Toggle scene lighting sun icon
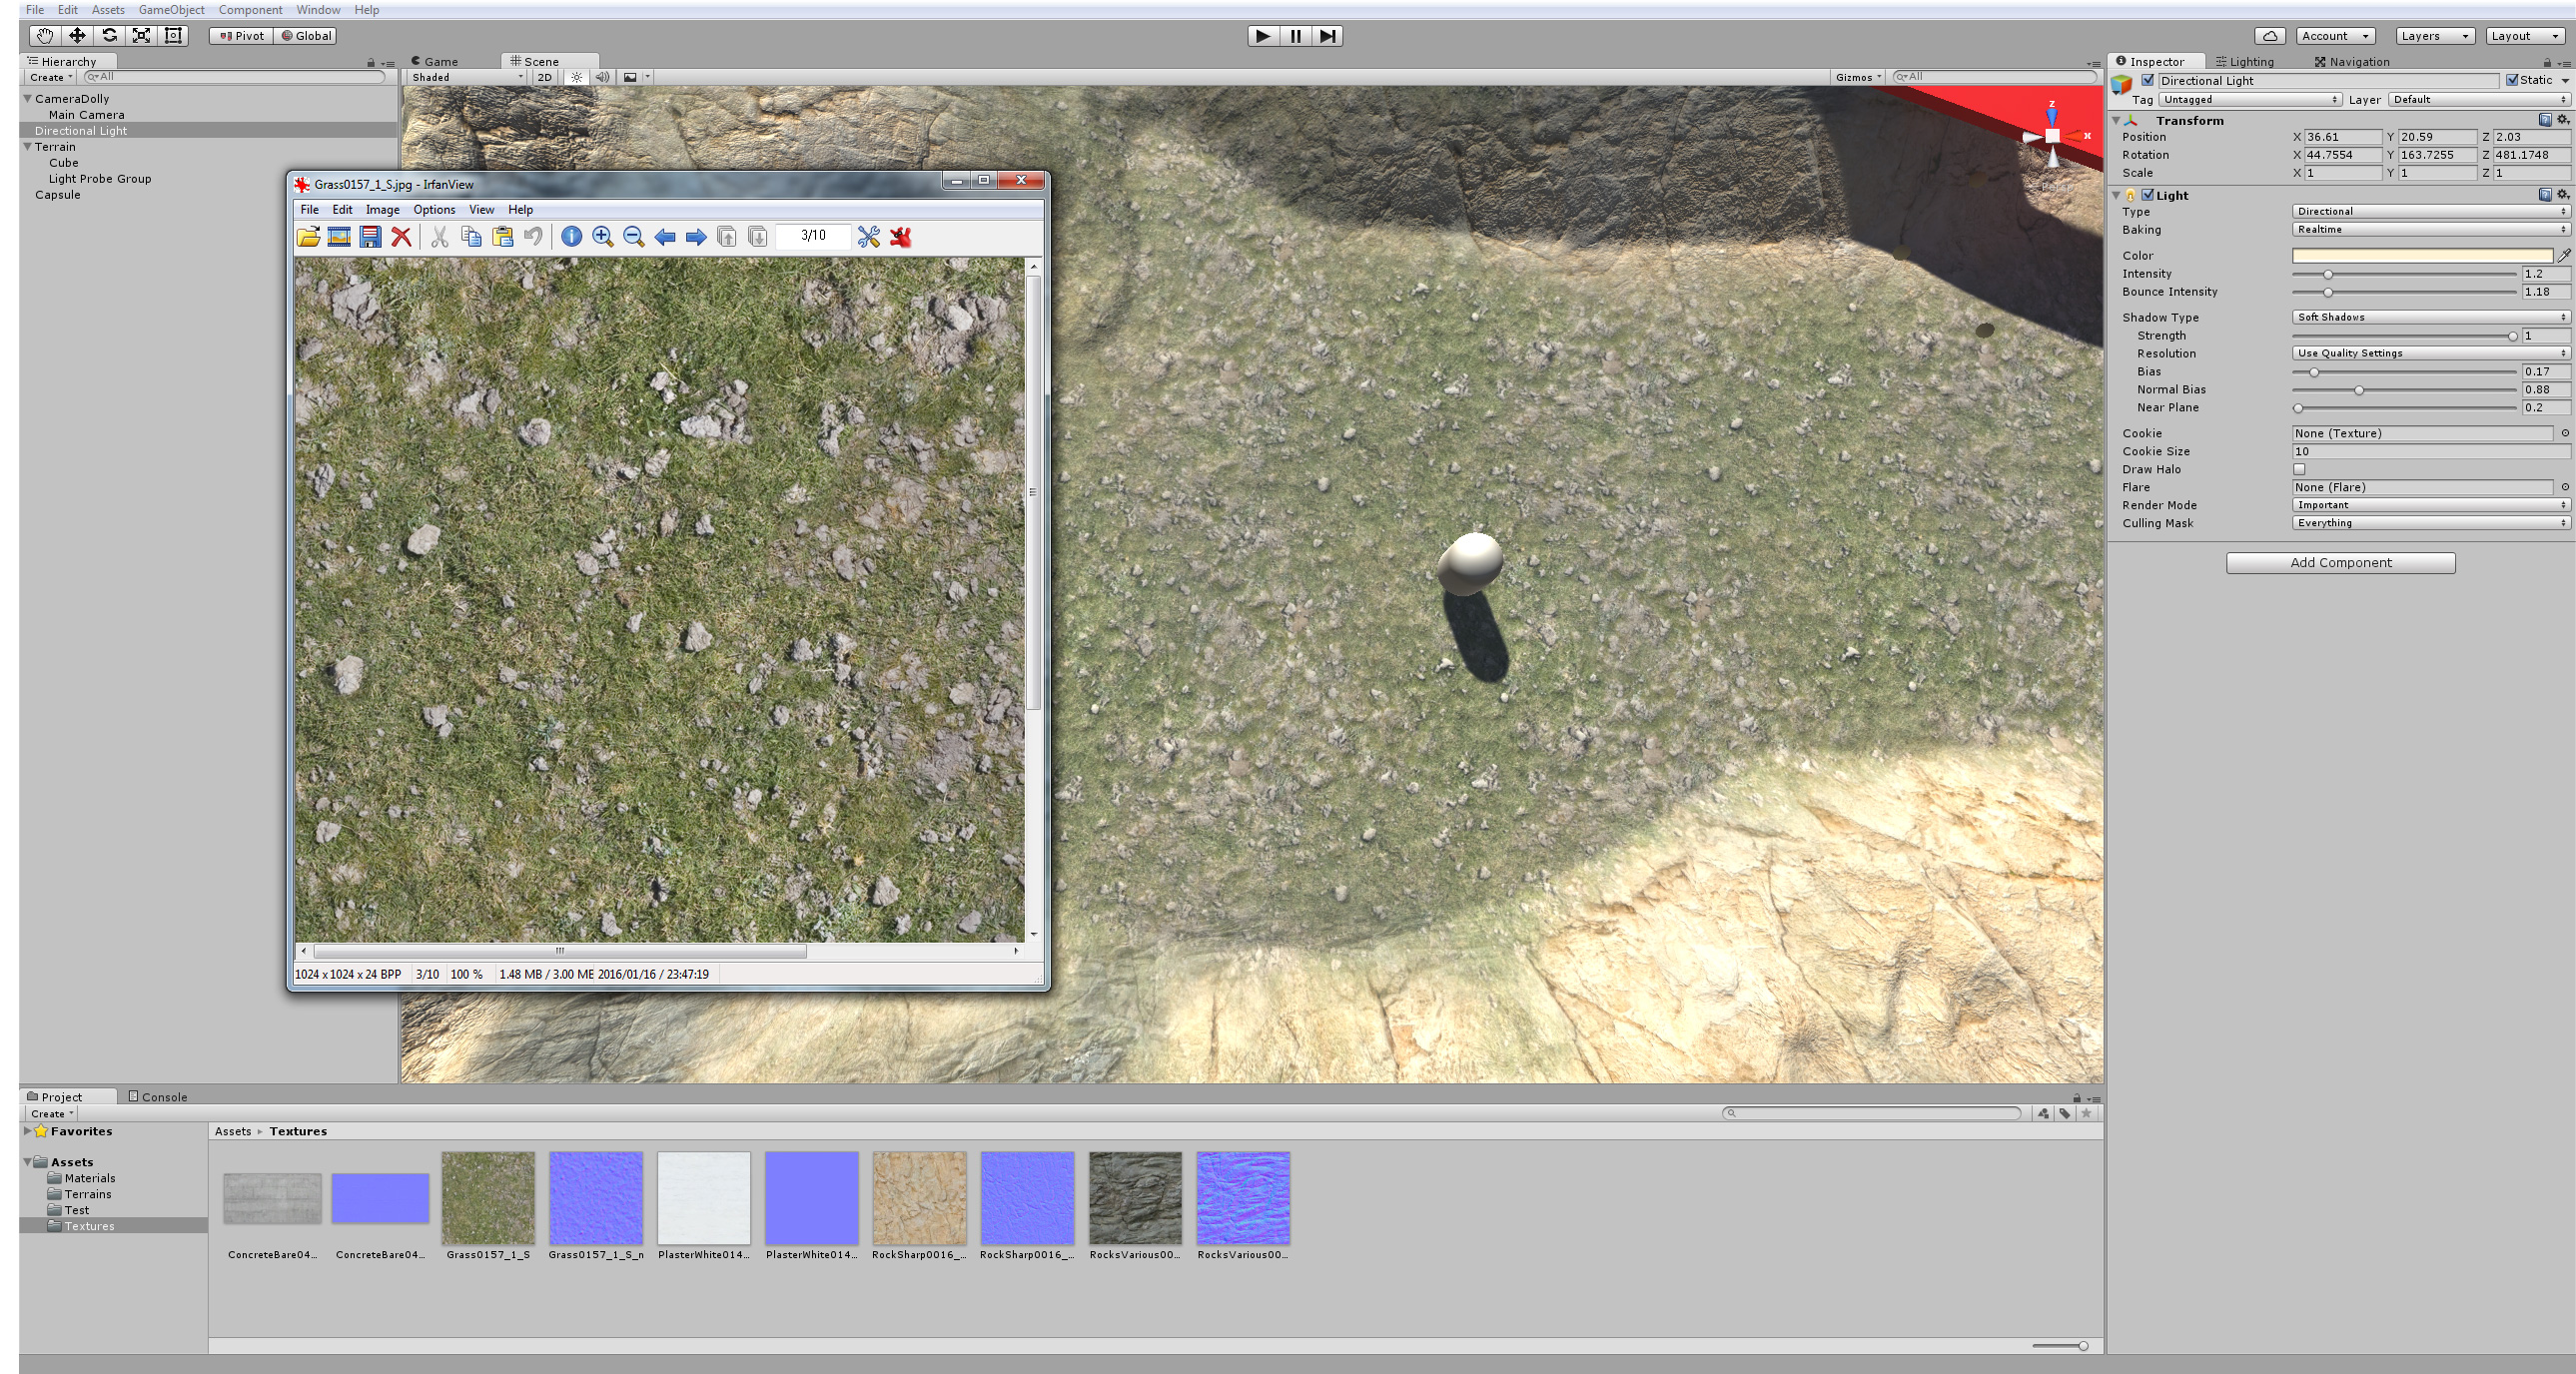This screenshot has width=2576, height=1374. coord(577,77)
